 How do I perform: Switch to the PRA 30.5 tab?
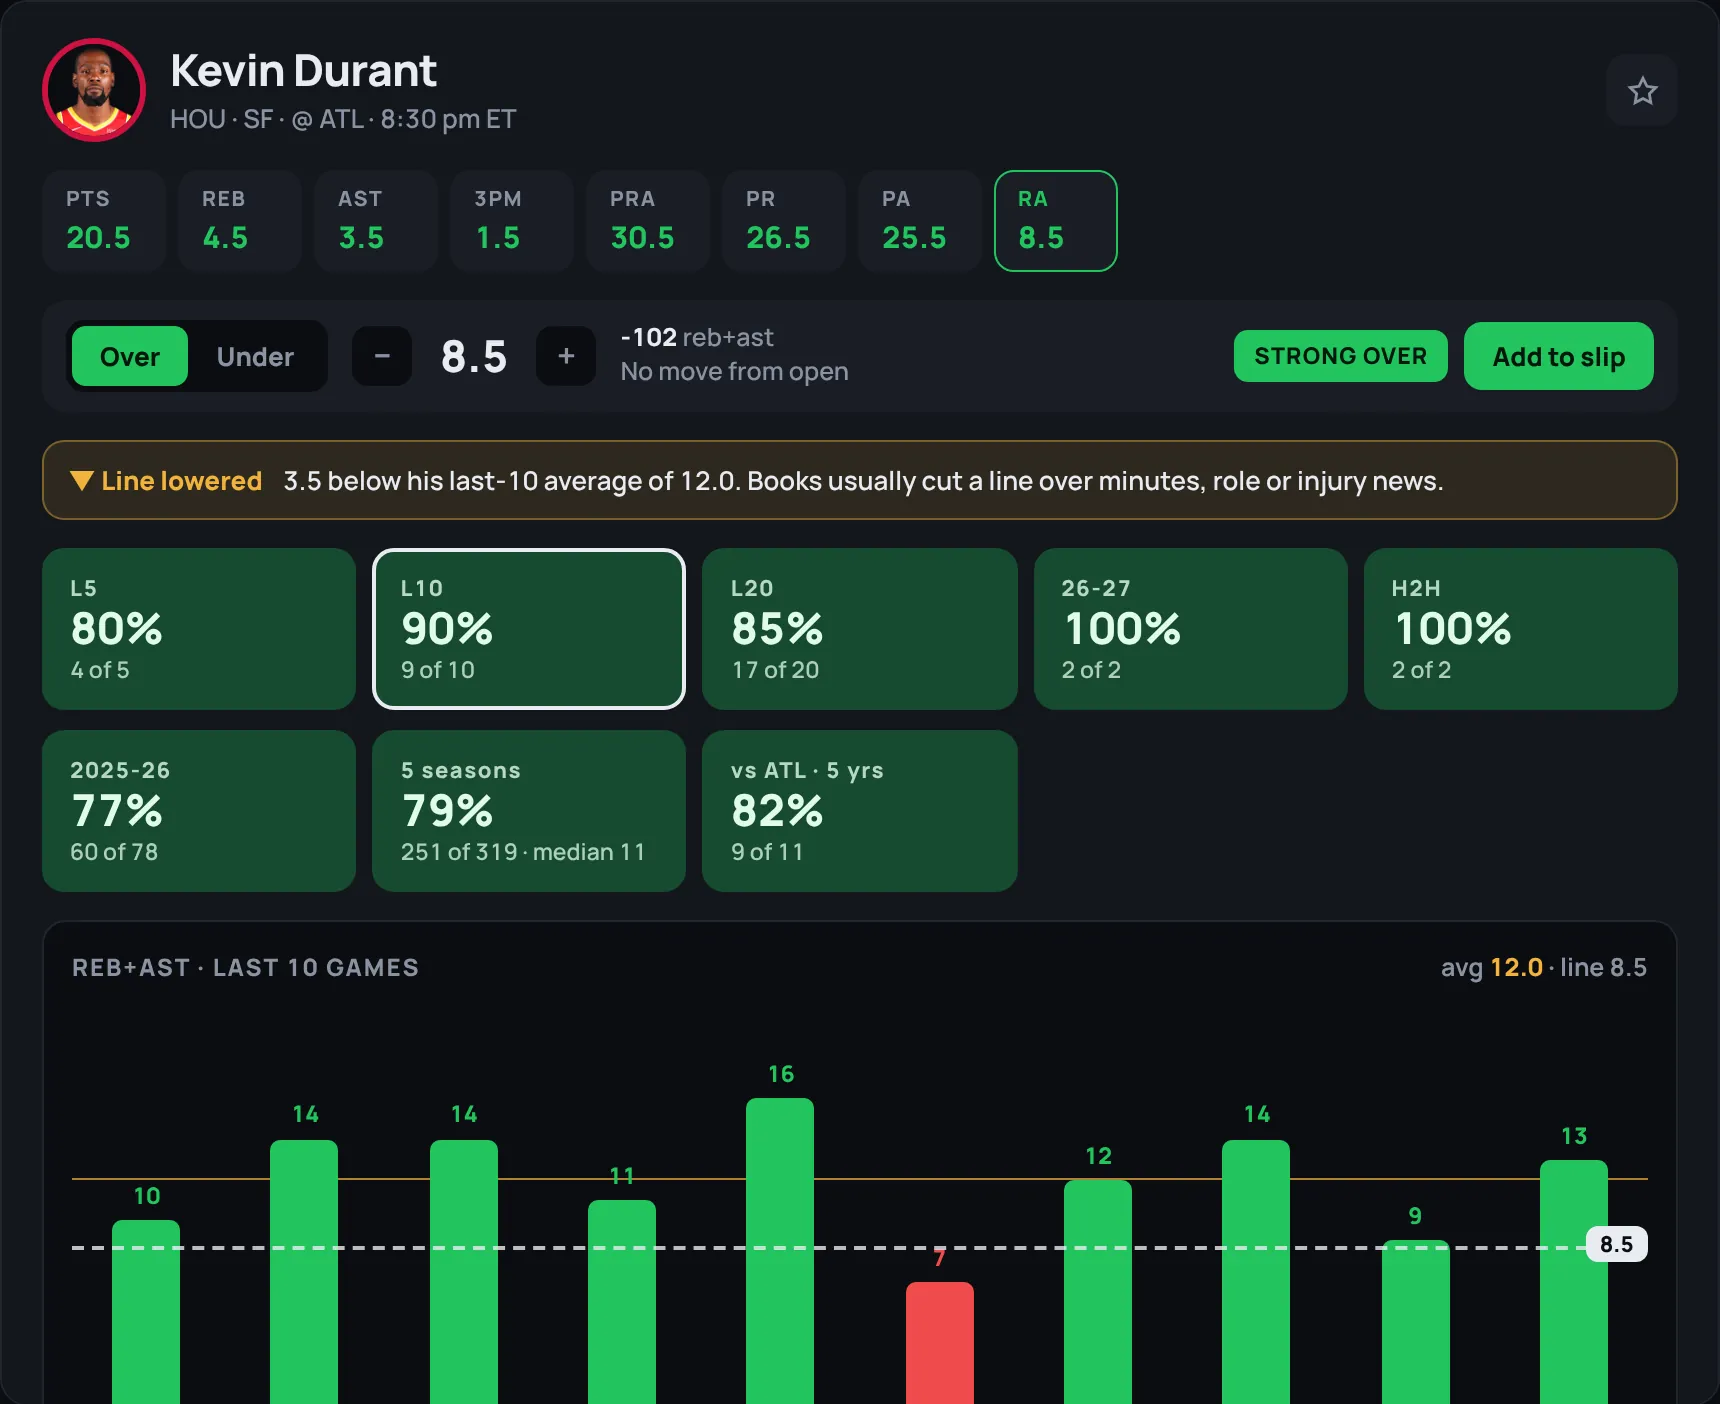[648, 221]
